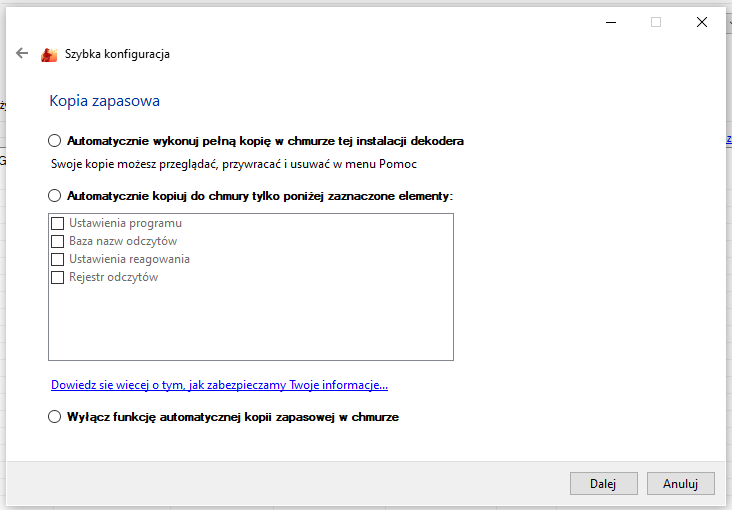Open the Dowiedz się więcej information link
Screen dimensions: 732x510
point(219,385)
